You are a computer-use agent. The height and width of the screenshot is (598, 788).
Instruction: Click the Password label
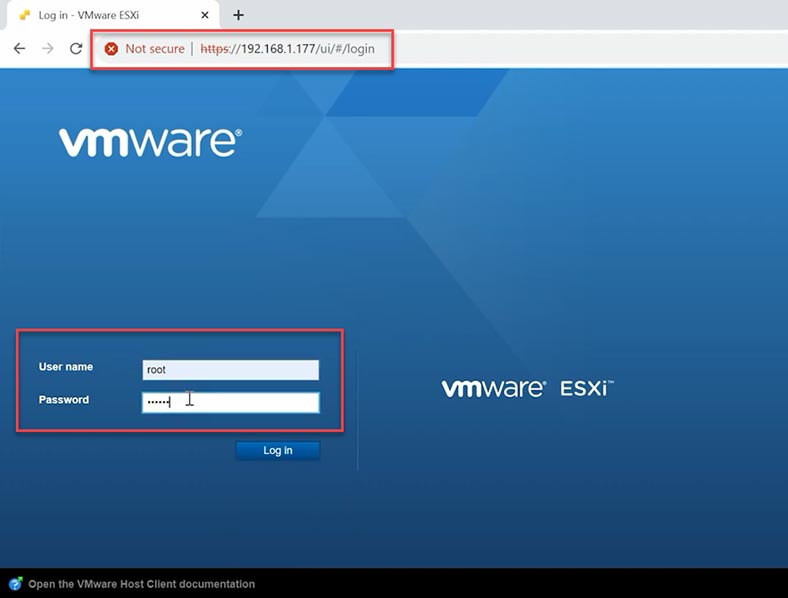tap(64, 400)
